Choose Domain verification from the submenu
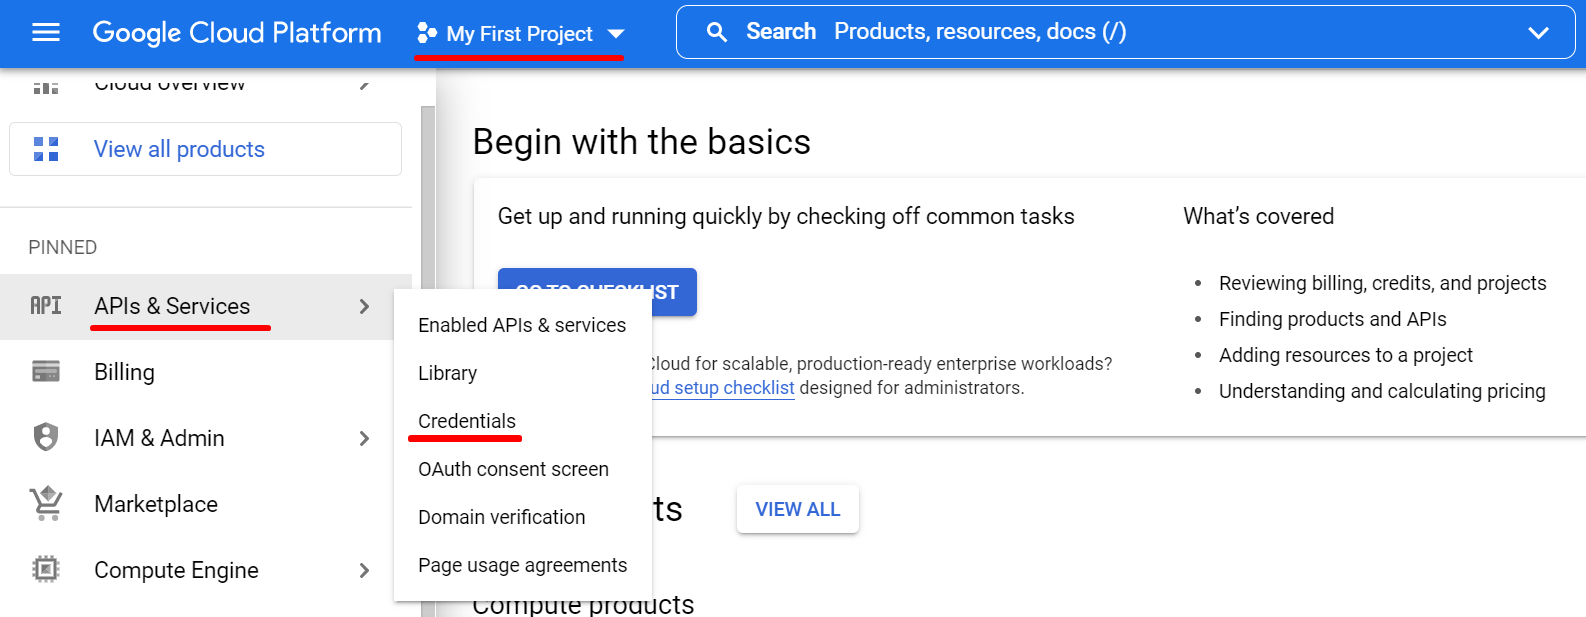The image size is (1586, 617). pos(522,517)
